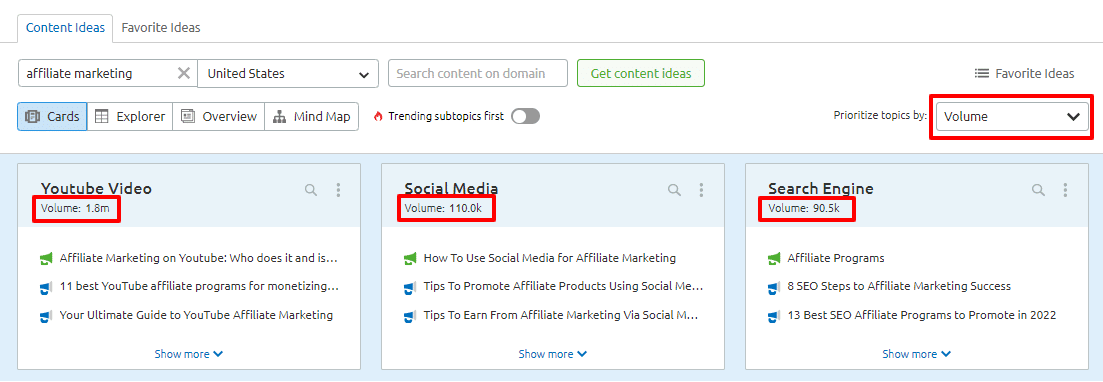This screenshot has width=1103, height=382.
Task: Open the United States country dropdown
Action: (x=288, y=73)
